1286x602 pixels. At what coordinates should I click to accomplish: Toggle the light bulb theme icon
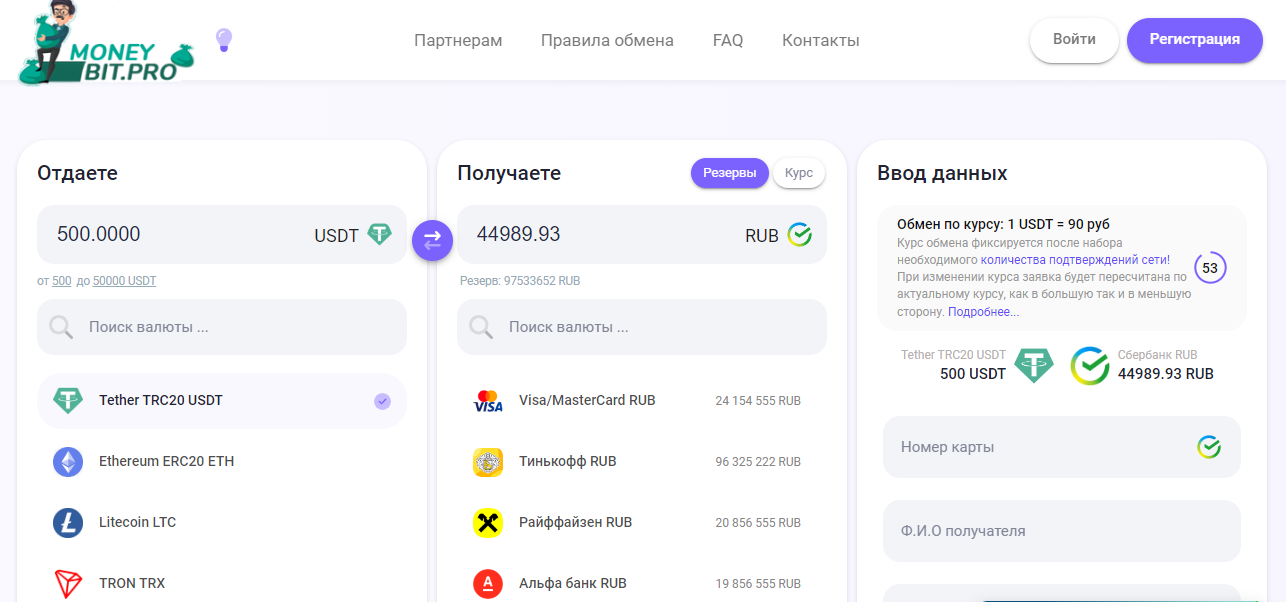tap(224, 40)
